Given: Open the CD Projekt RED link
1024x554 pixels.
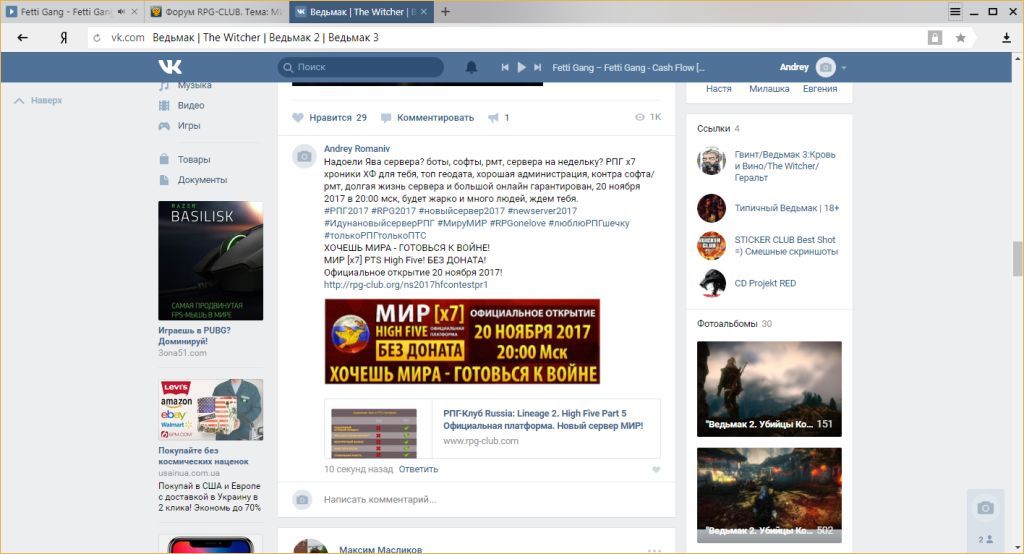Looking at the screenshot, I should [x=765, y=283].
